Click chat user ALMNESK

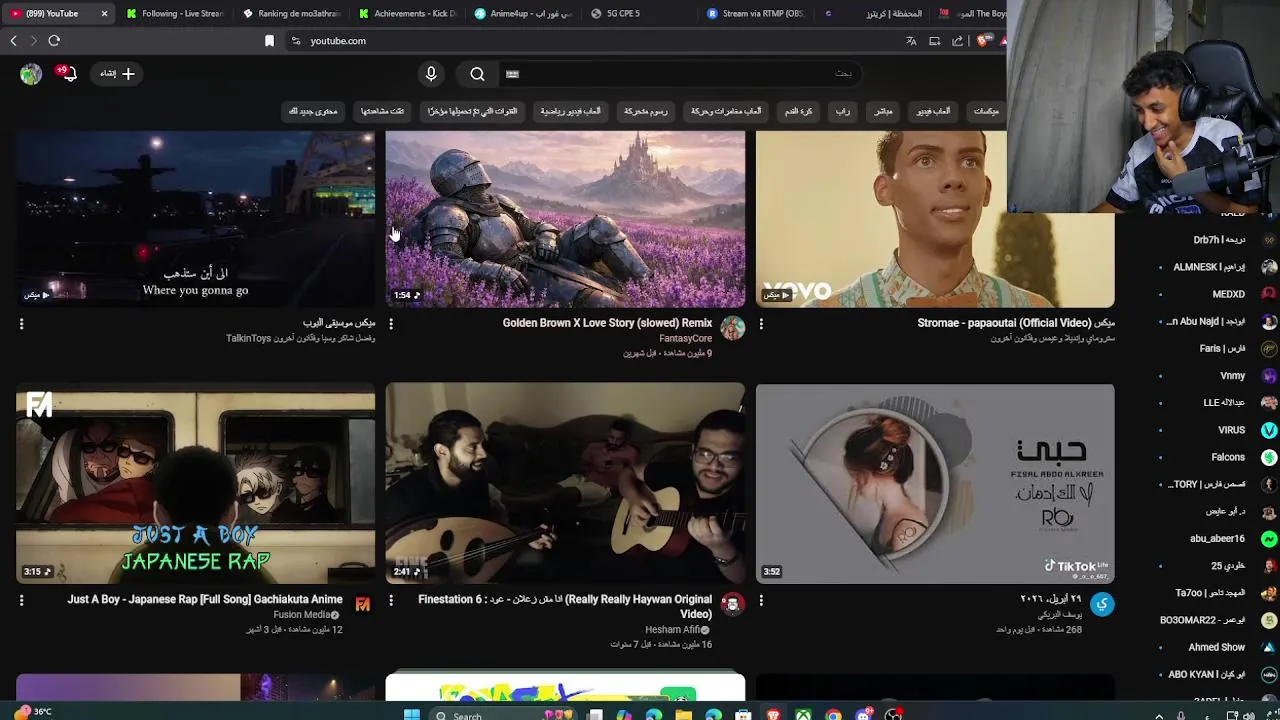click(1209, 267)
